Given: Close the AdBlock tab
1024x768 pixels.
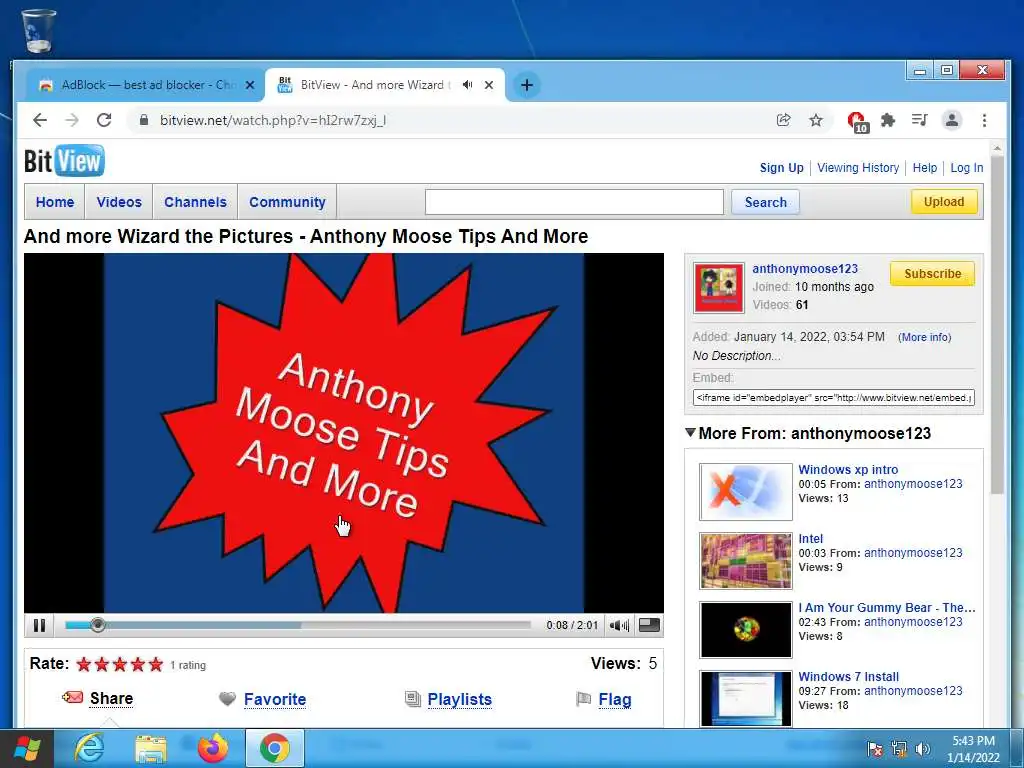Looking at the screenshot, I should click(249, 85).
